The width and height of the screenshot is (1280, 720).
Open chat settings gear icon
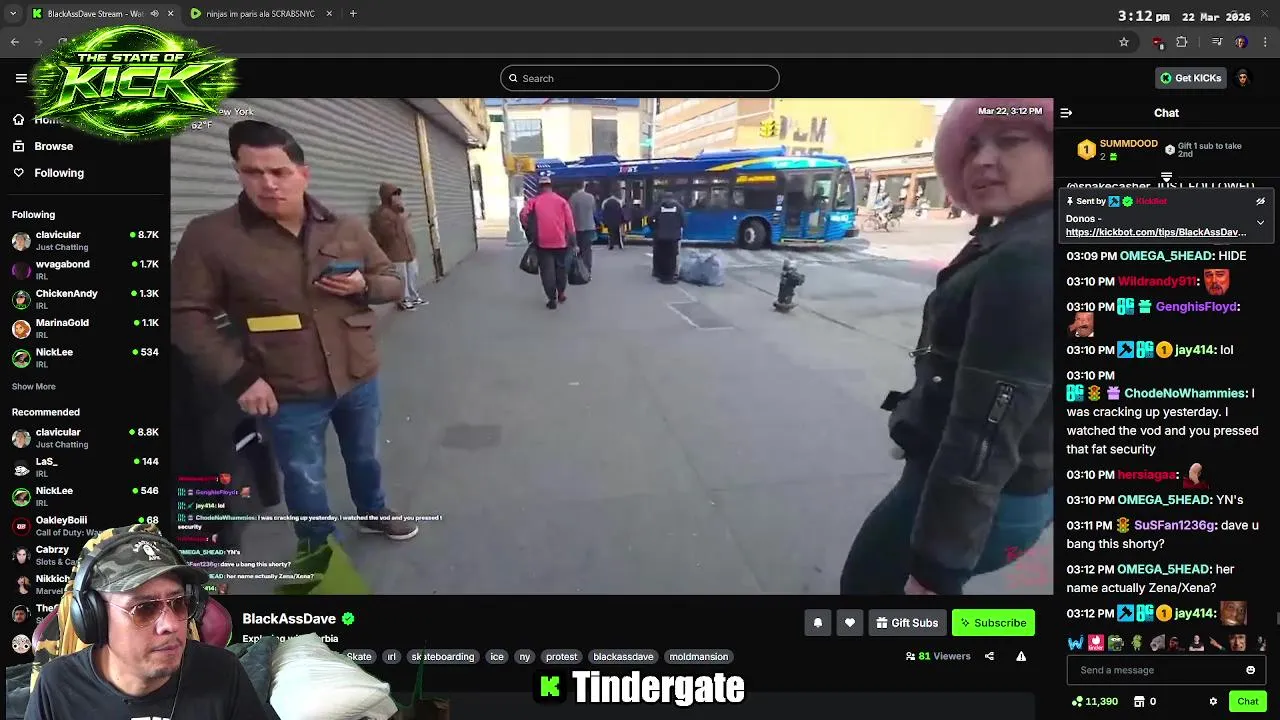click(x=1213, y=702)
